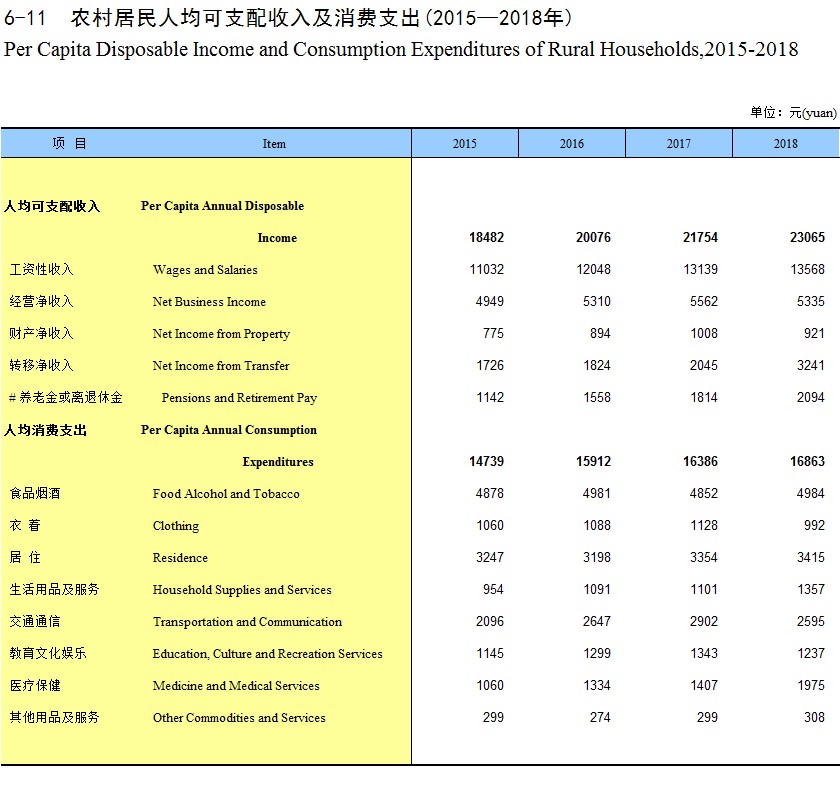The width and height of the screenshot is (840, 798).
Task: Select the 2018 column header
Action: pyautogui.click(x=785, y=144)
